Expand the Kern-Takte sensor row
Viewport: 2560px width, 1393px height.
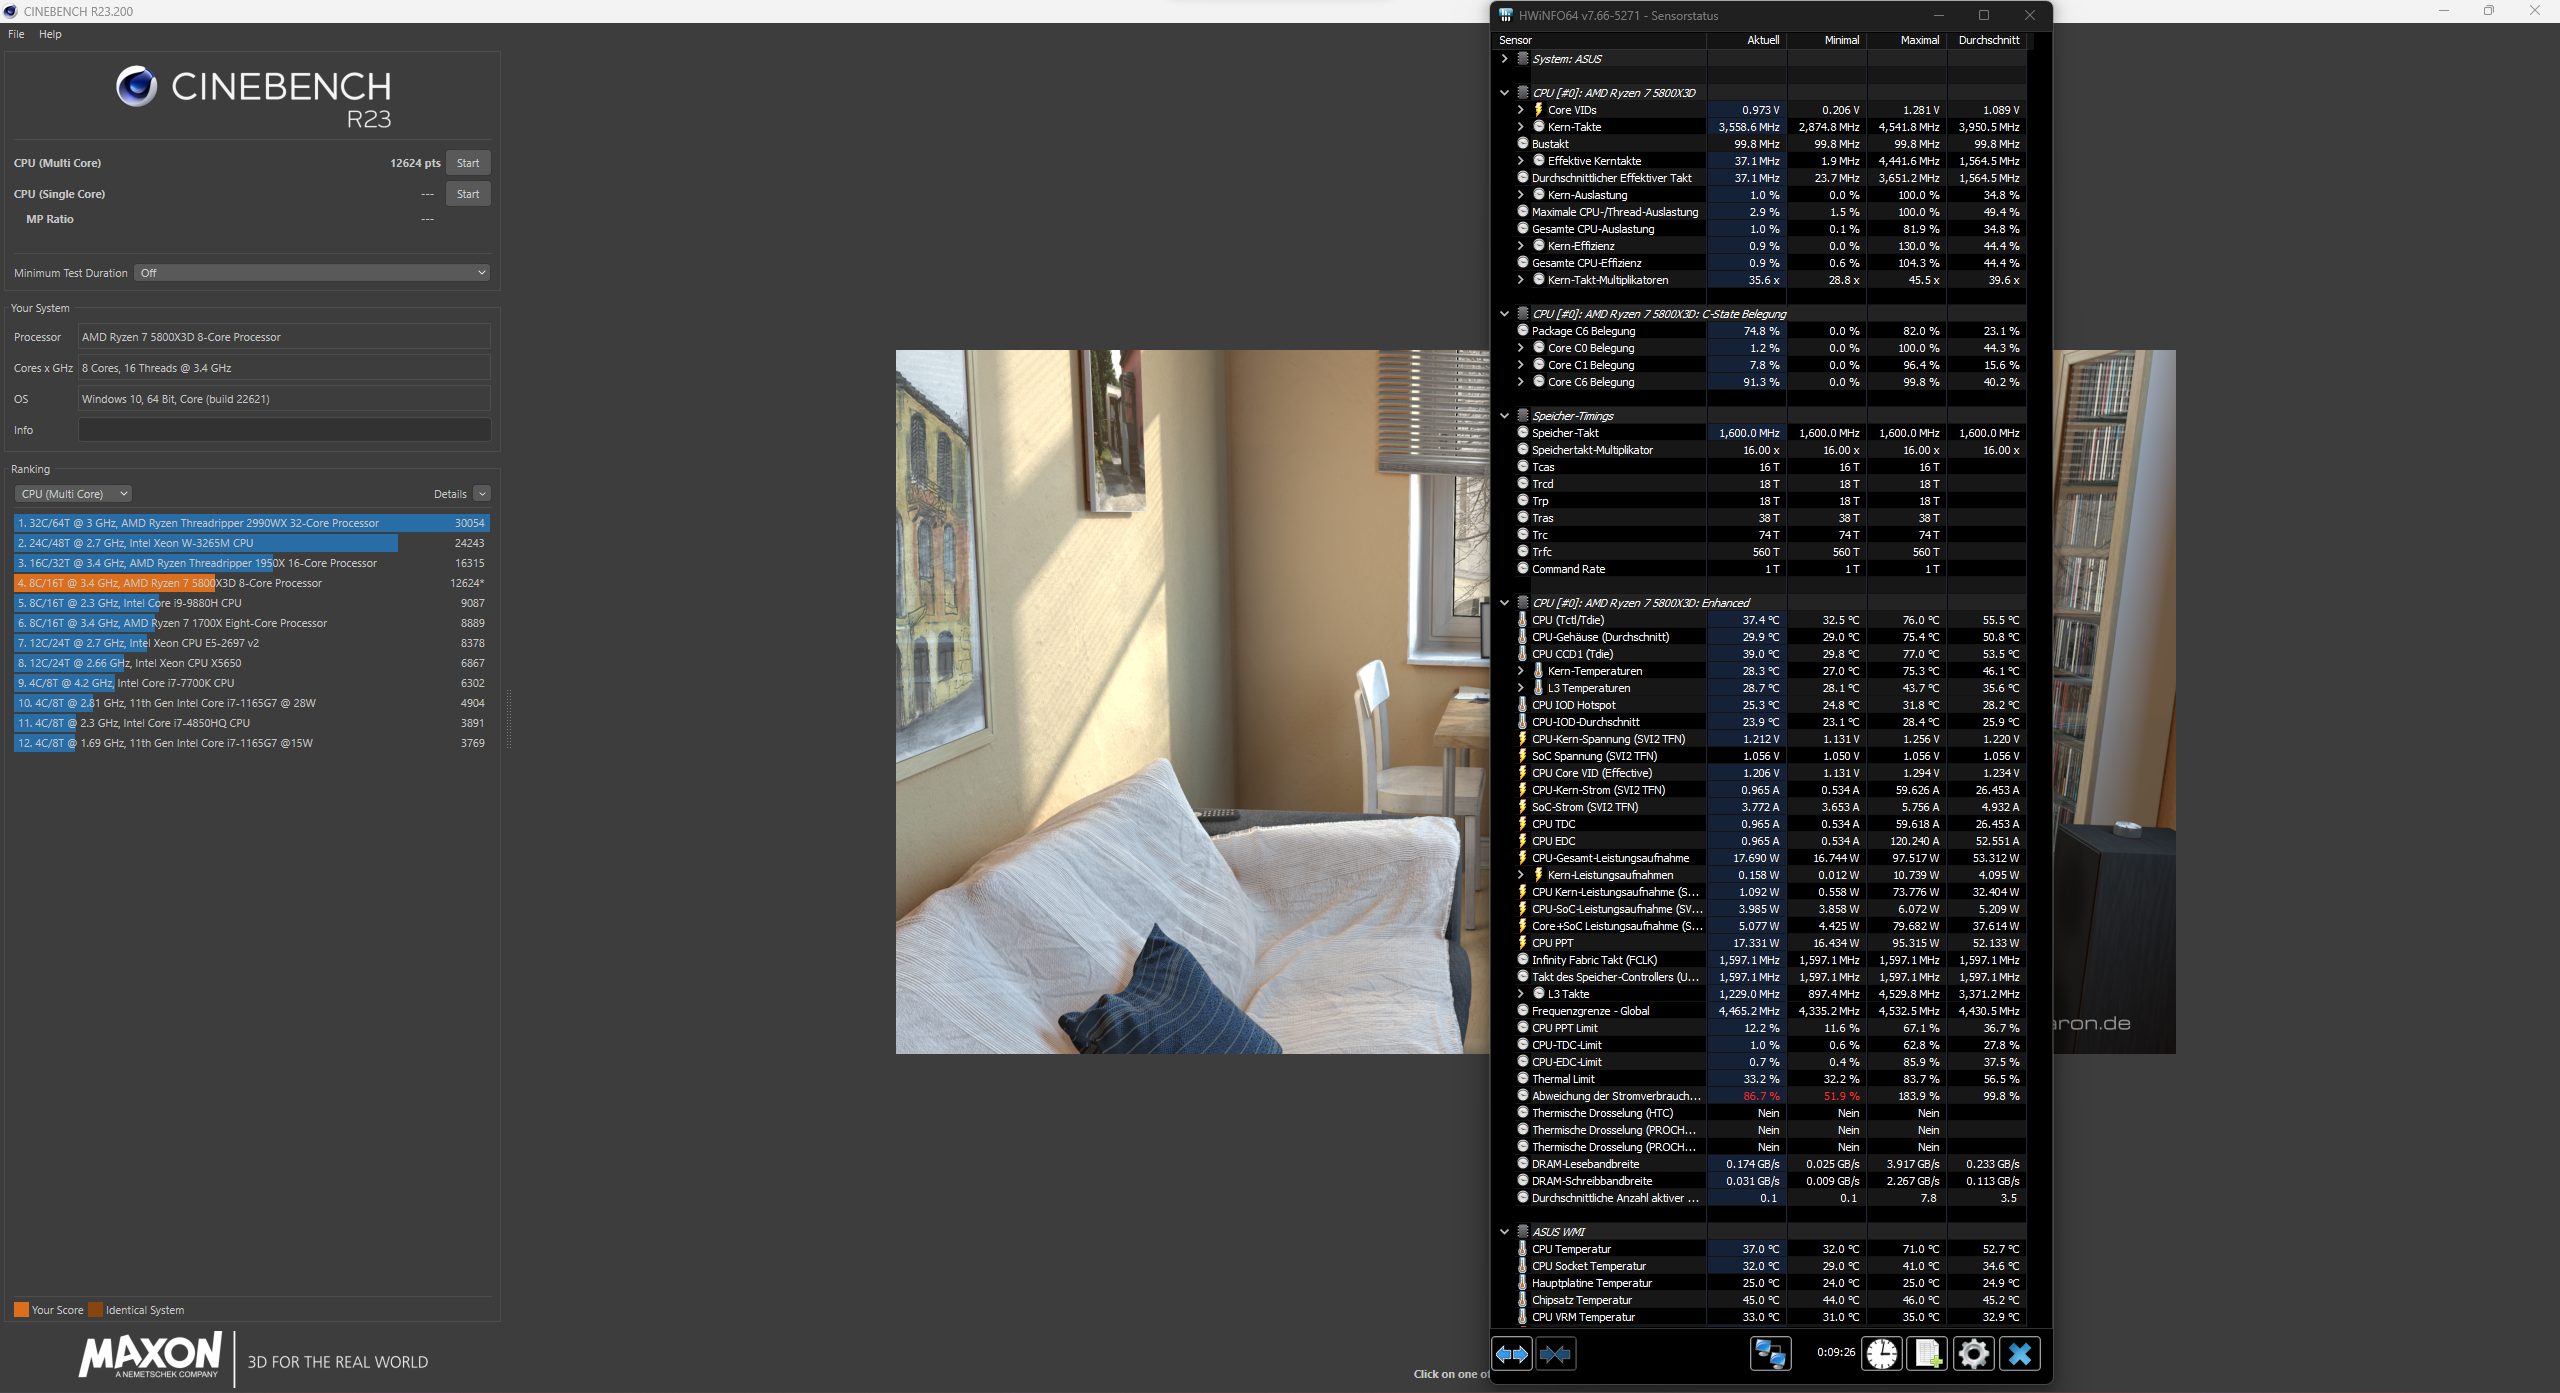[1520, 127]
